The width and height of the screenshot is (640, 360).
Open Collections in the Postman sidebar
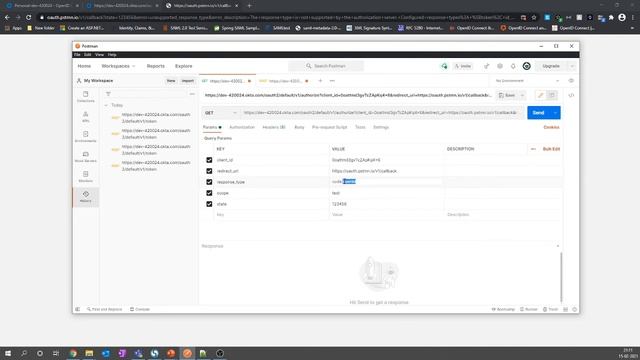click(86, 96)
